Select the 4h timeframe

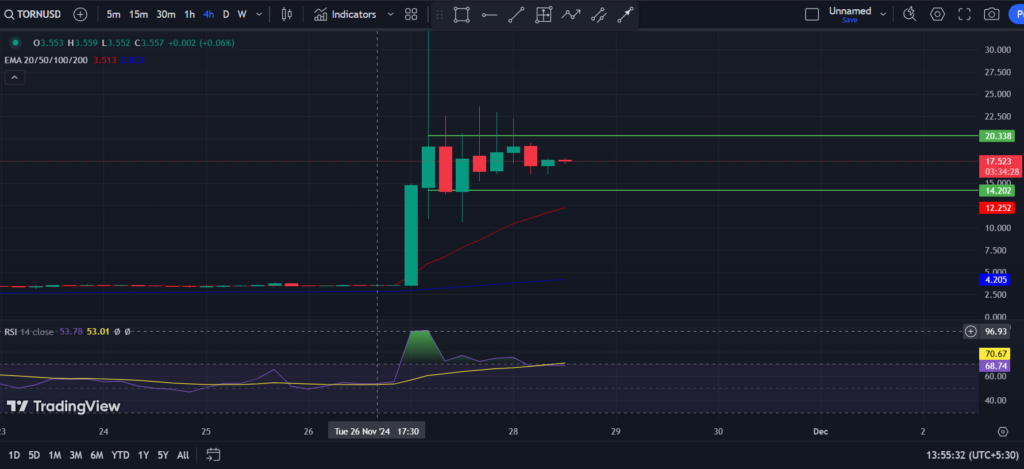tap(208, 14)
